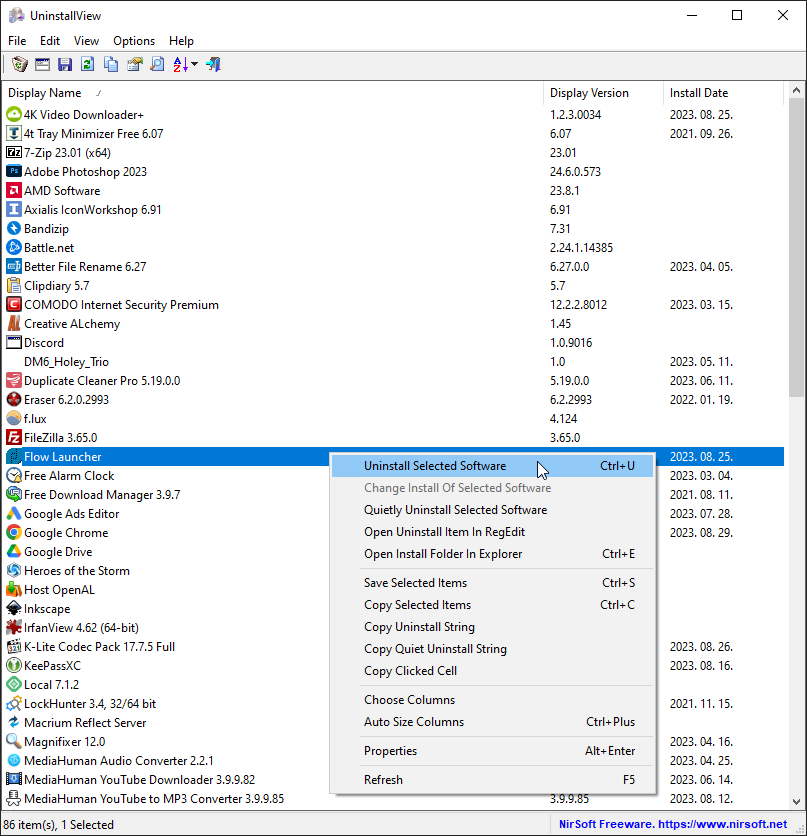The height and width of the screenshot is (836, 807).
Task: Click the FileZilla red icon
Action: point(14,437)
